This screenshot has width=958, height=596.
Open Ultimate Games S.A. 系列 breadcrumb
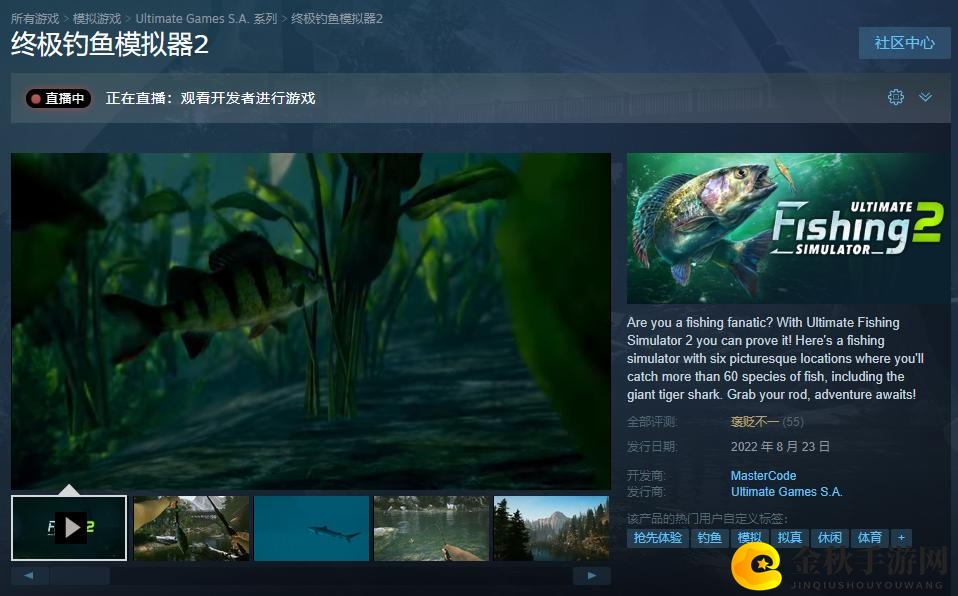[206, 19]
